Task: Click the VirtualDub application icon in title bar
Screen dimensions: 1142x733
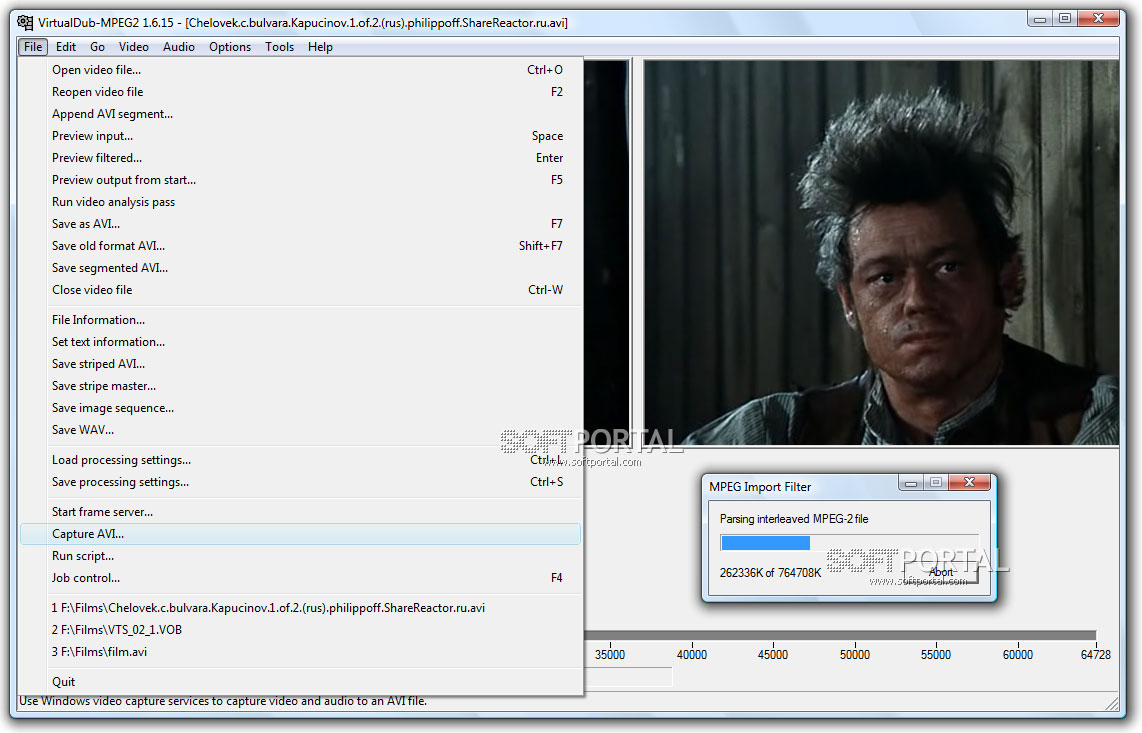Action: point(25,23)
